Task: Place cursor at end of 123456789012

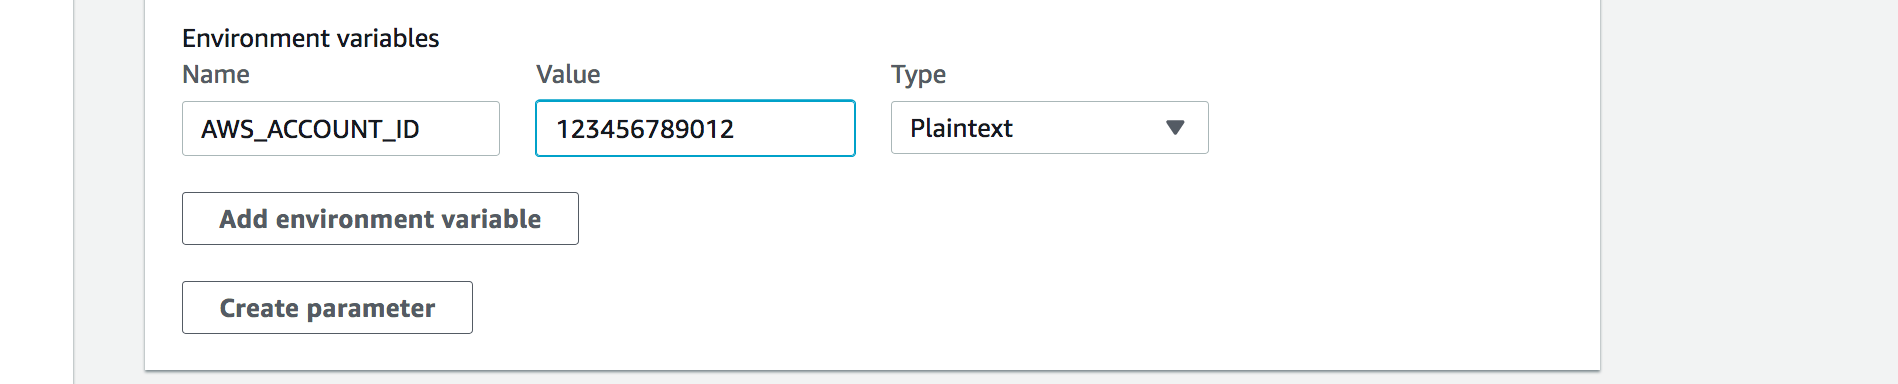Action: coord(737,129)
